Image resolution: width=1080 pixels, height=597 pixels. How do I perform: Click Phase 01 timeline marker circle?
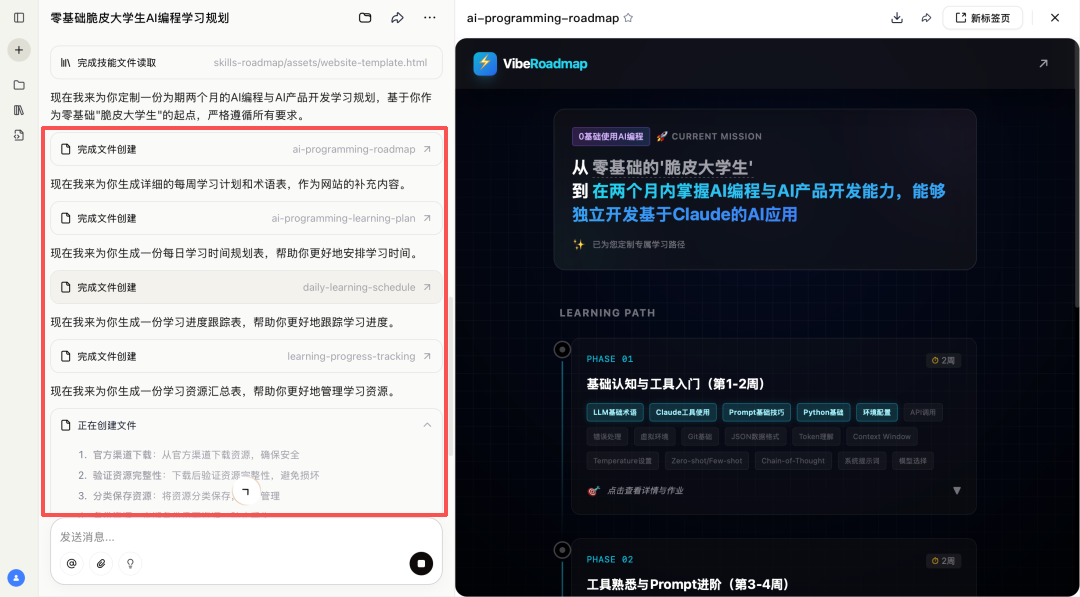(563, 350)
